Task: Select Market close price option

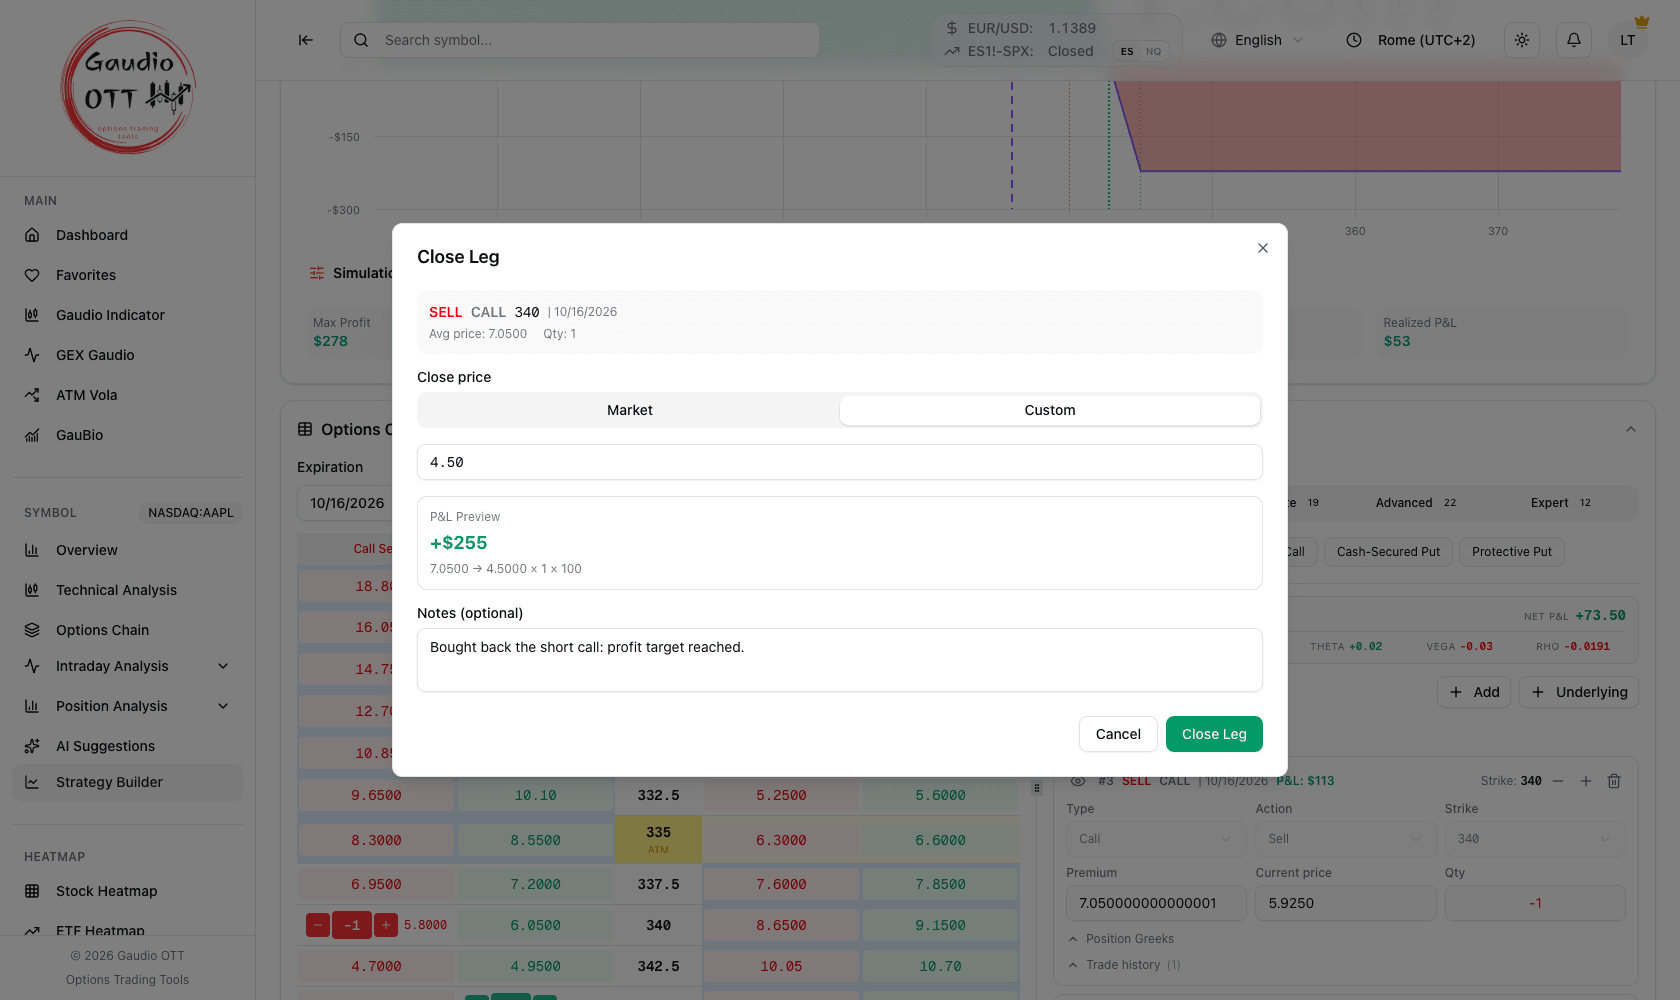Action: pos(630,410)
